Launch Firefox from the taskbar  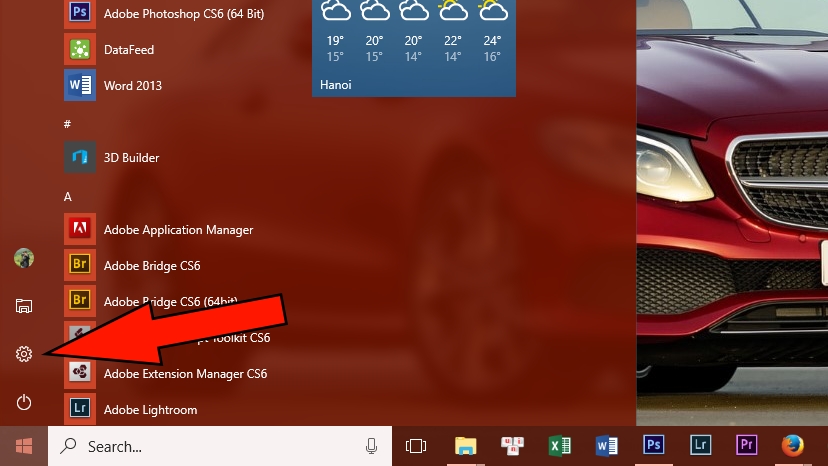point(793,445)
